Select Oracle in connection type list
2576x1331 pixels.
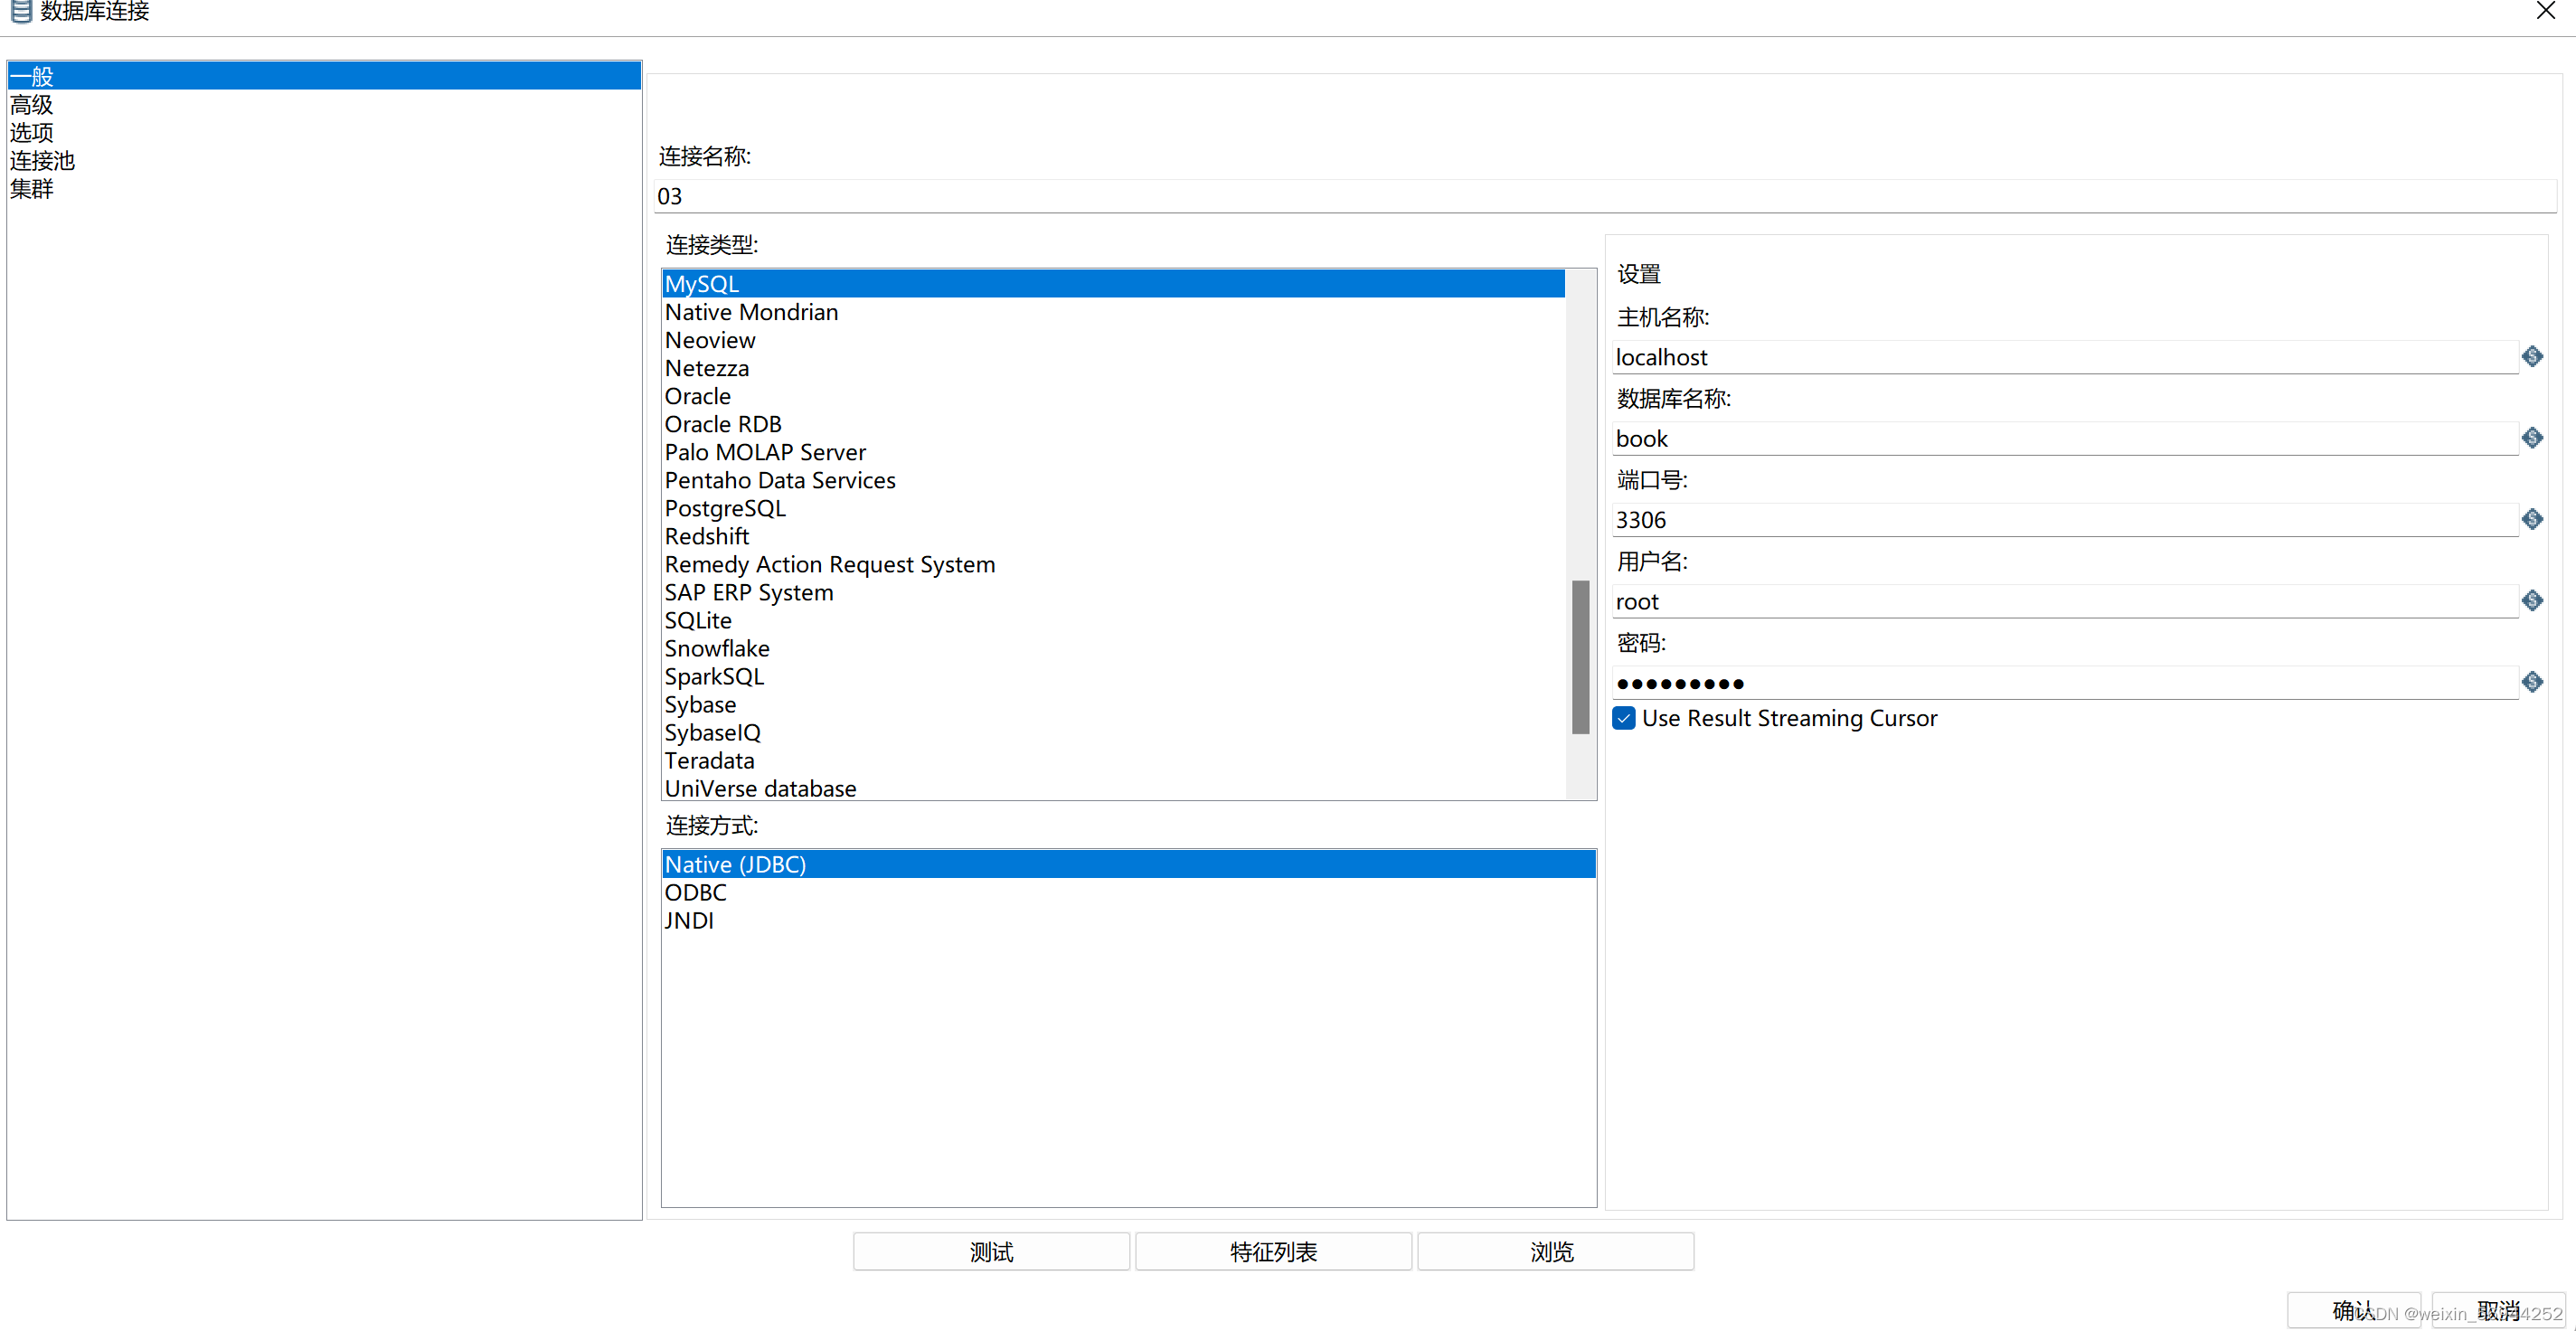697,396
